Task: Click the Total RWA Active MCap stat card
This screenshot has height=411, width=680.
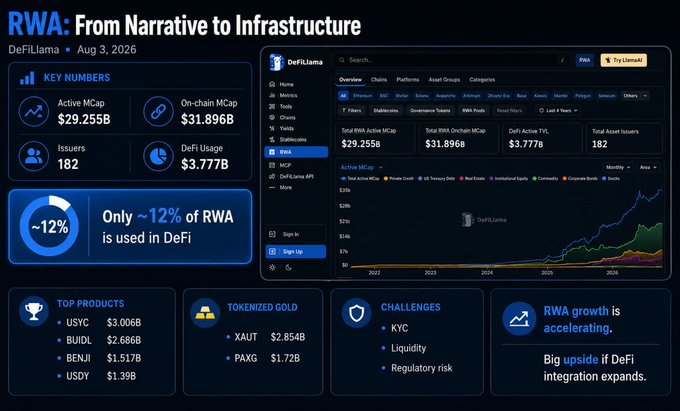Action: point(375,138)
